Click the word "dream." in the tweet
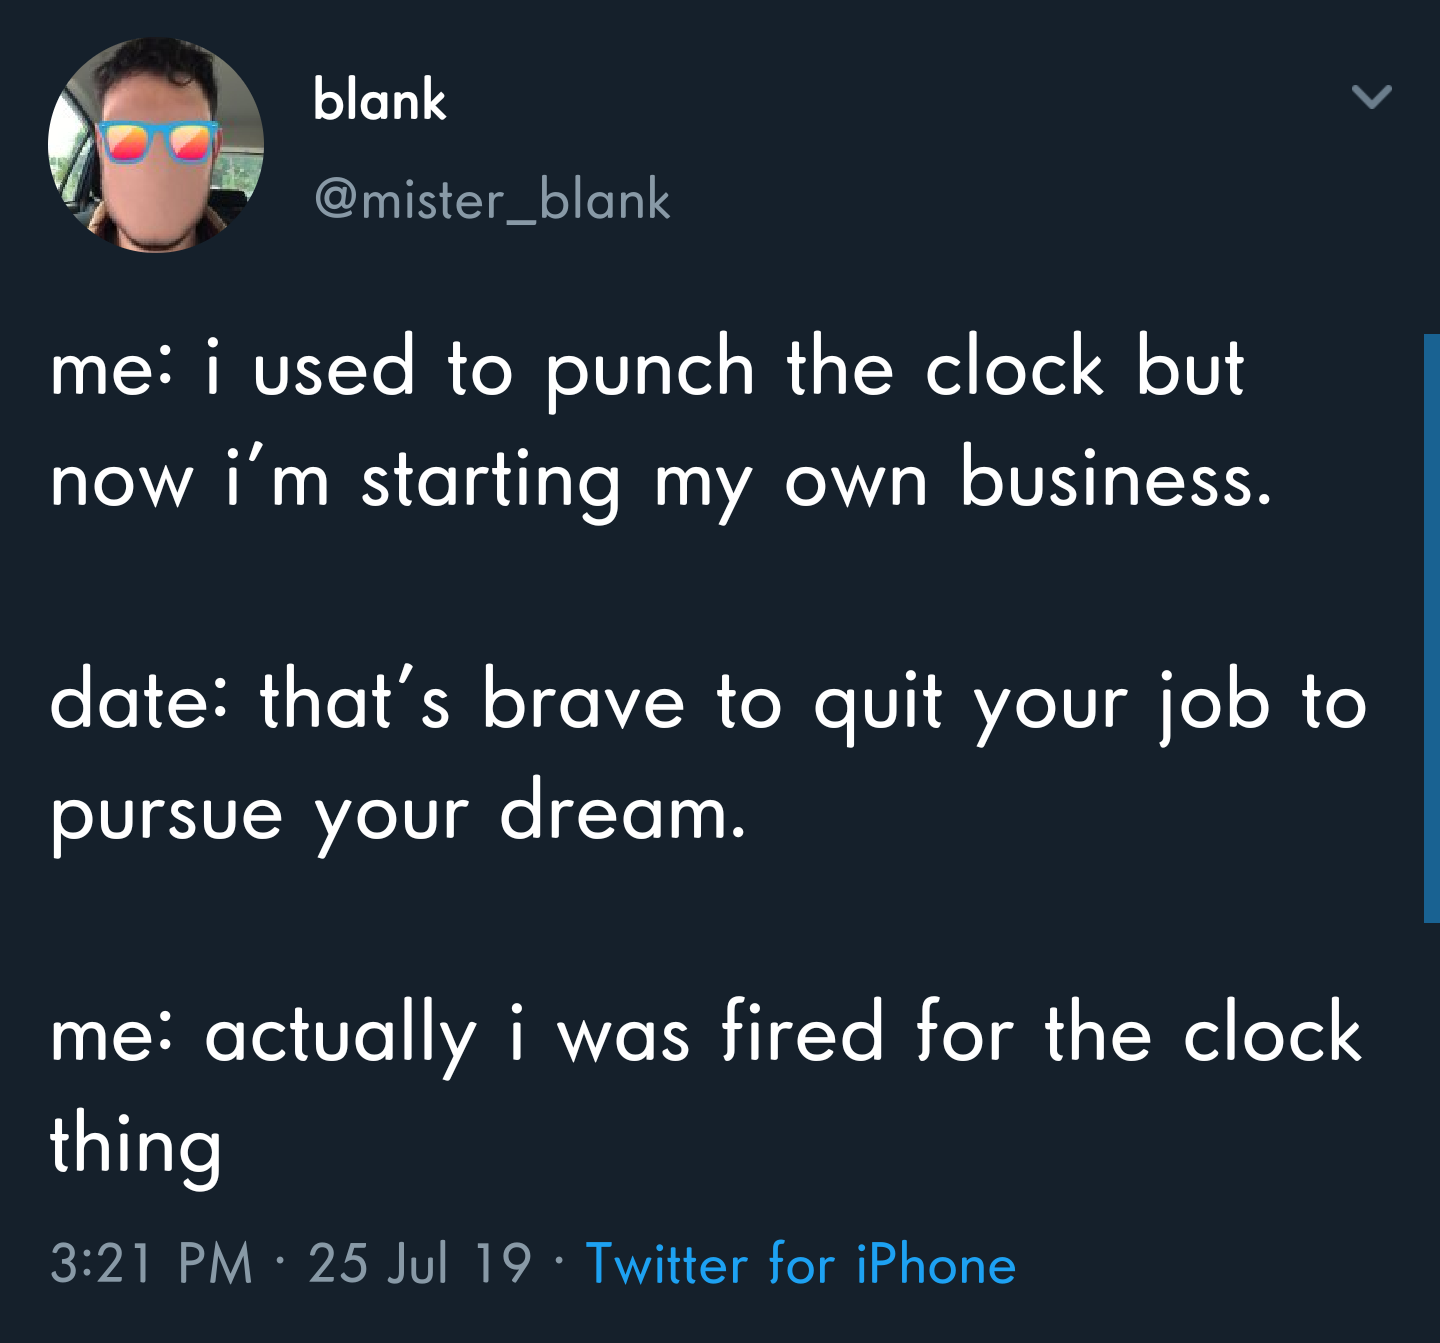This screenshot has width=1440, height=1343. click(x=623, y=810)
